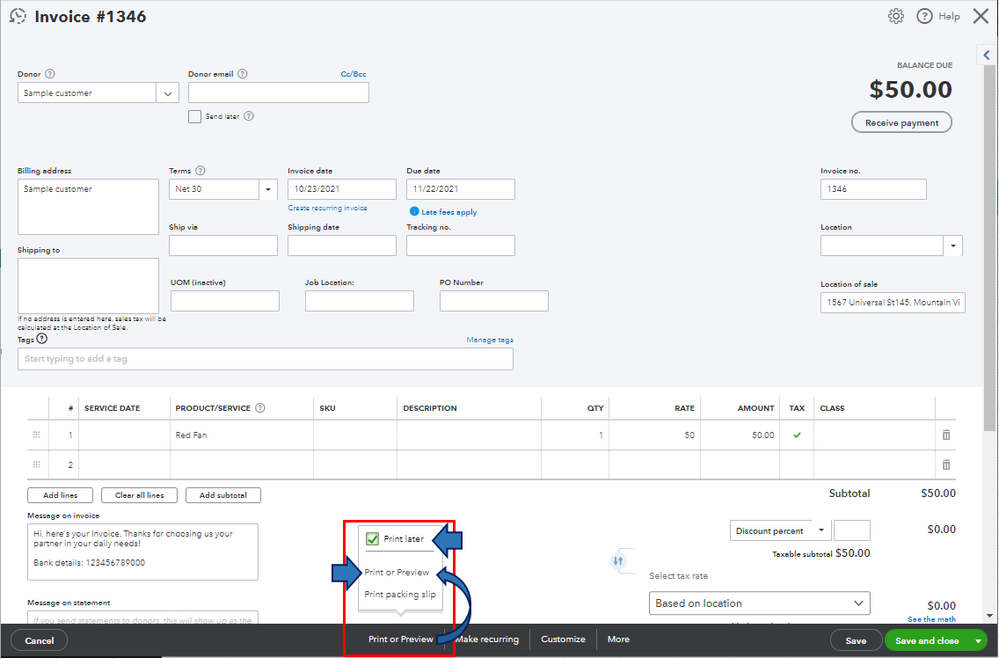Grab the row 2 drag handle icon
Screen dimensions: 999x659
(x=36, y=465)
